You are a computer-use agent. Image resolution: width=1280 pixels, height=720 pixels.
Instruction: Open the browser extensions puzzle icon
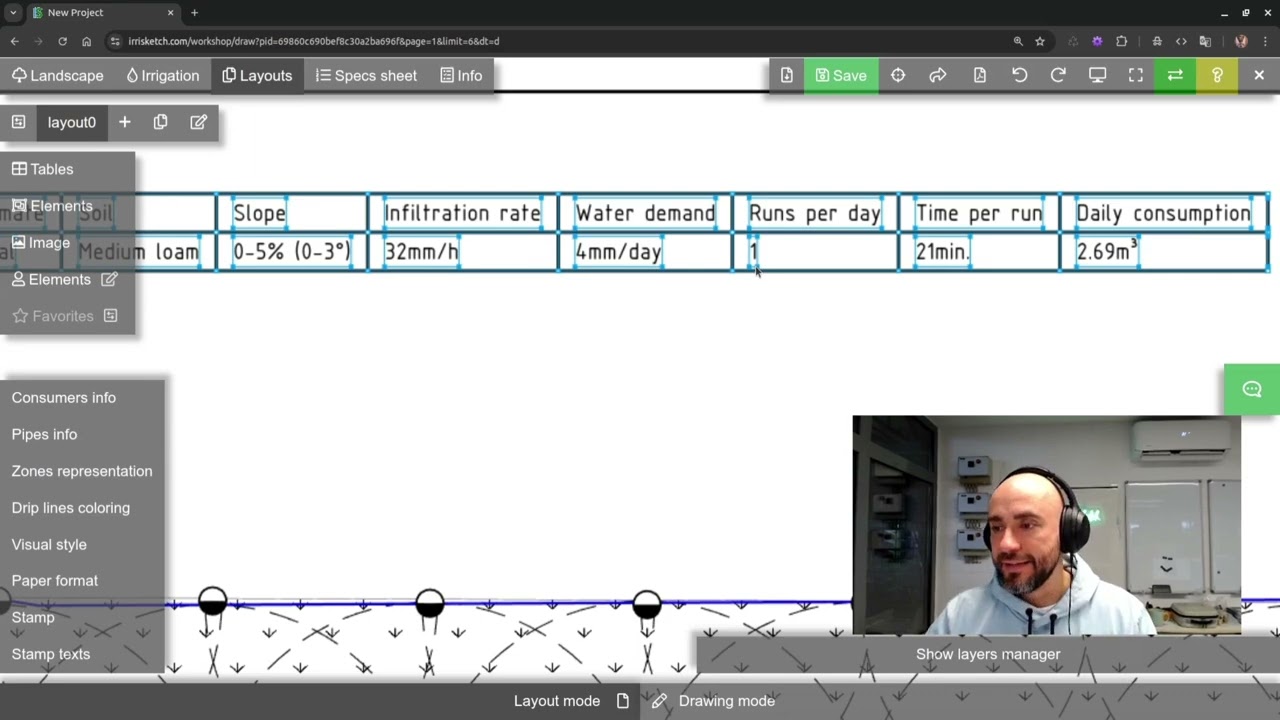click(1121, 41)
